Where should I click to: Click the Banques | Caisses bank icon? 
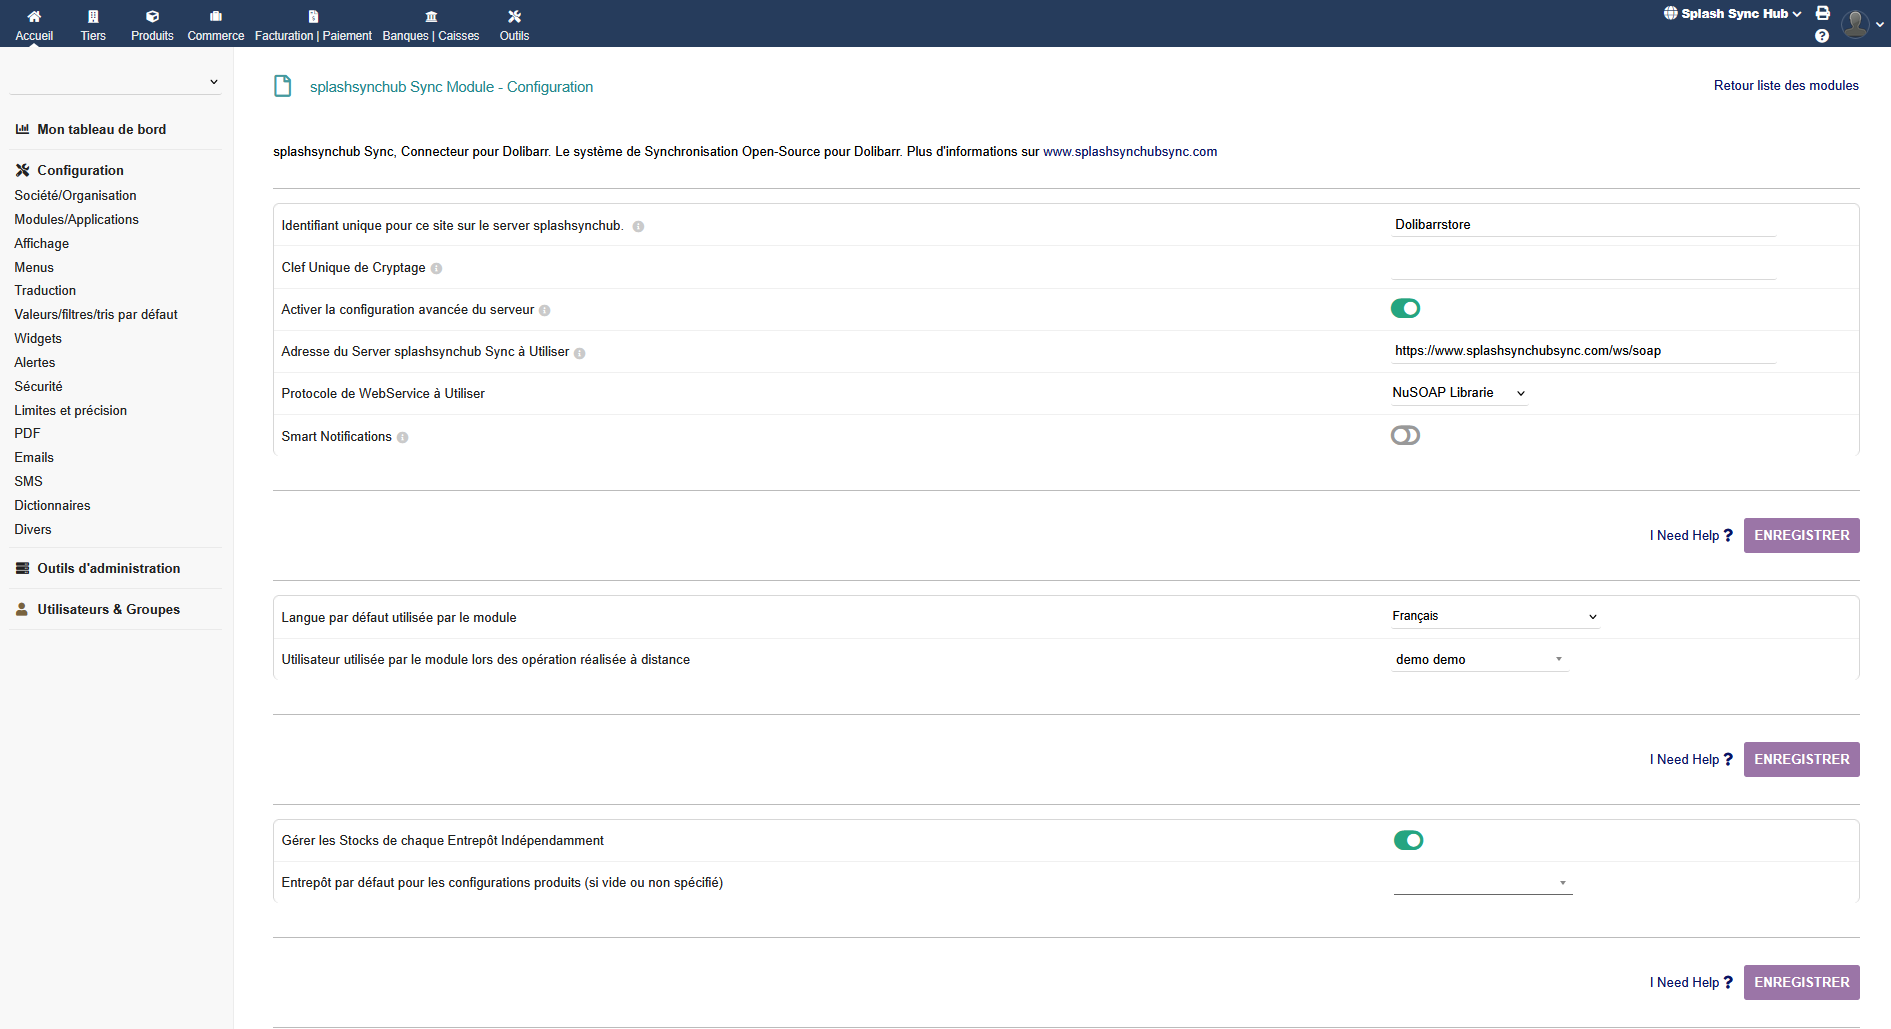[x=431, y=16]
